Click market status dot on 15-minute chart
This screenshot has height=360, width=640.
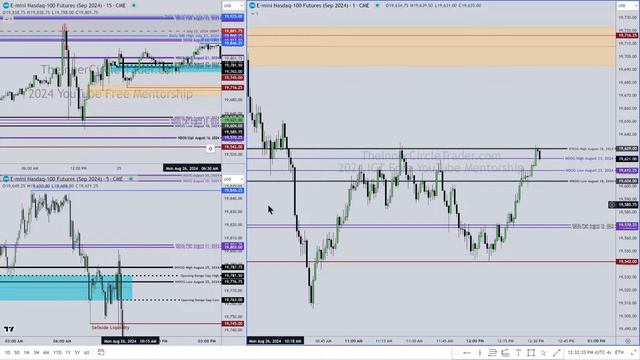point(134,6)
